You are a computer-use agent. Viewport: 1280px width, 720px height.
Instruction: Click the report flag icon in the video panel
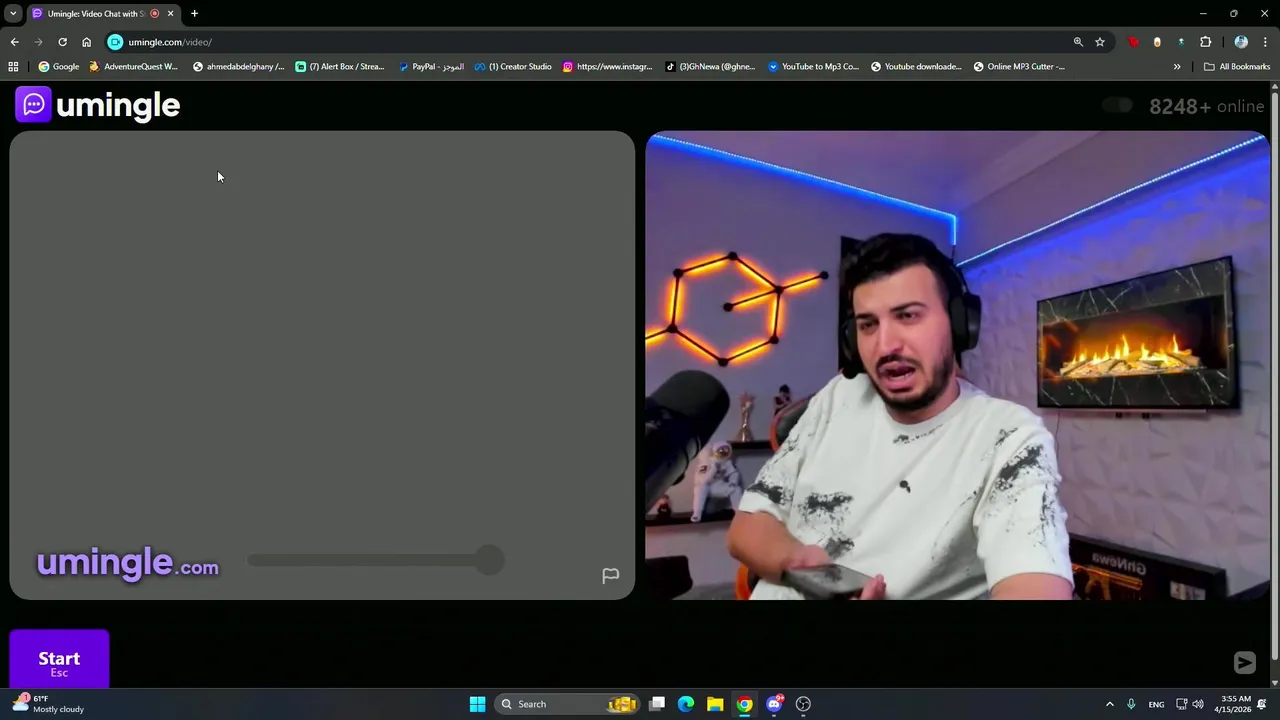click(x=610, y=575)
